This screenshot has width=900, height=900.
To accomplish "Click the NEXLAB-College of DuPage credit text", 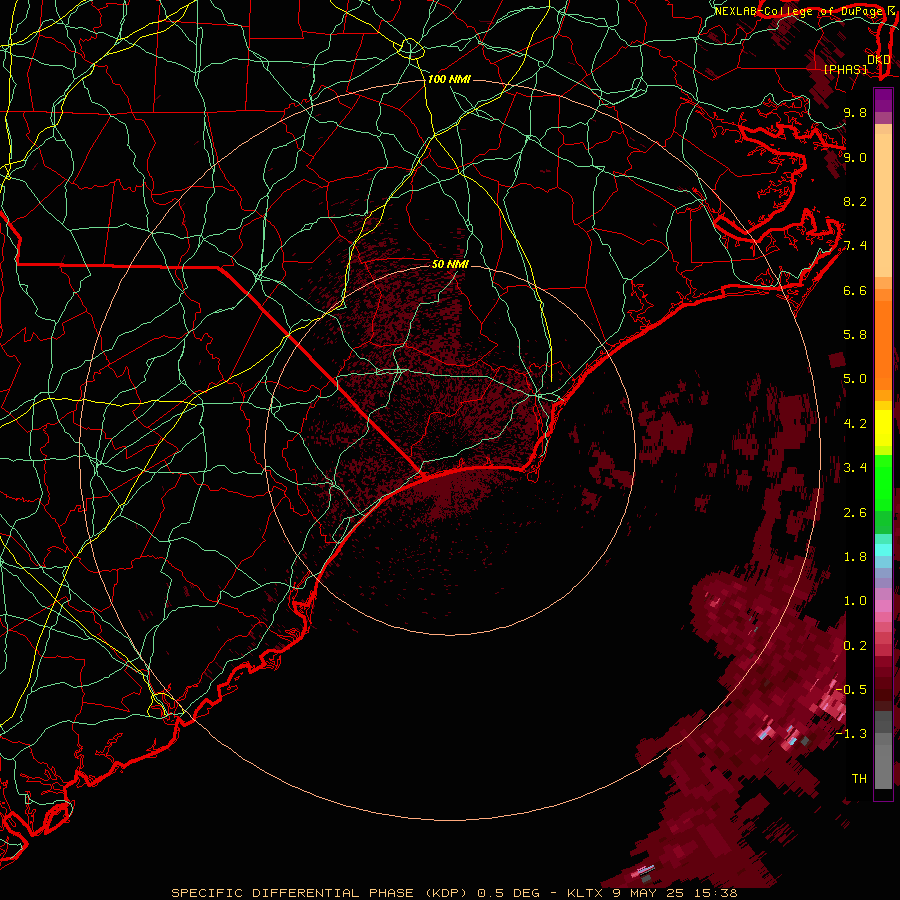I will [x=800, y=11].
